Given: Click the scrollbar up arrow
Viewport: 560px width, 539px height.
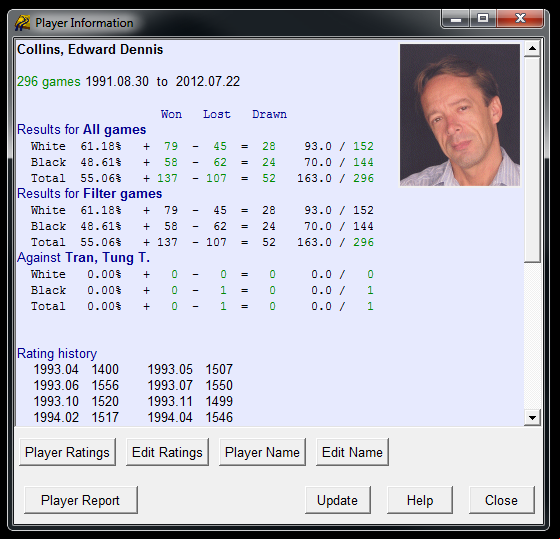Looking at the screenshot, I should [x=532, y=49].
